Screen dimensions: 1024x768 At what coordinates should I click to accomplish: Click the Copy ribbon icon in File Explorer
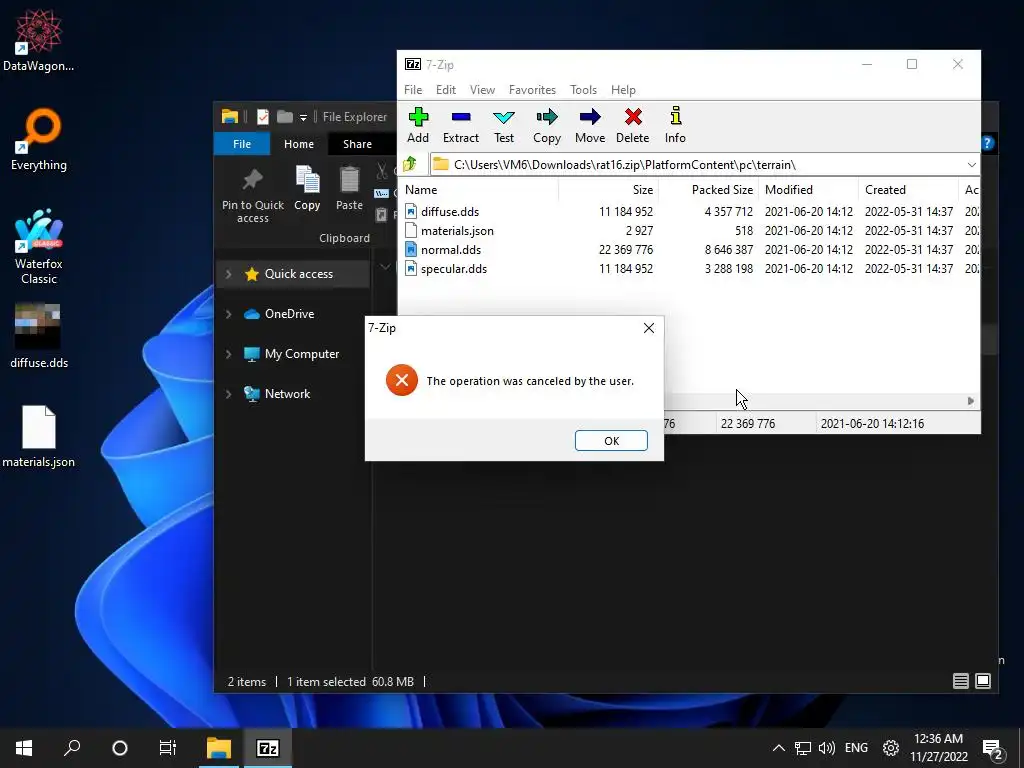click(x=307, y=188)
